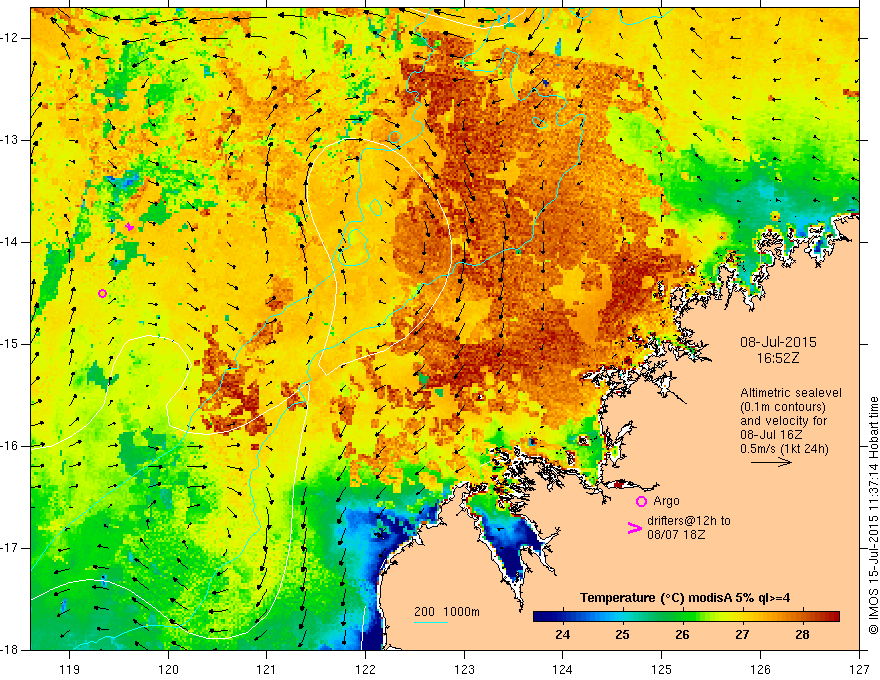Click latitude axis label -12
880x680 pixels.
coord(10,38)
